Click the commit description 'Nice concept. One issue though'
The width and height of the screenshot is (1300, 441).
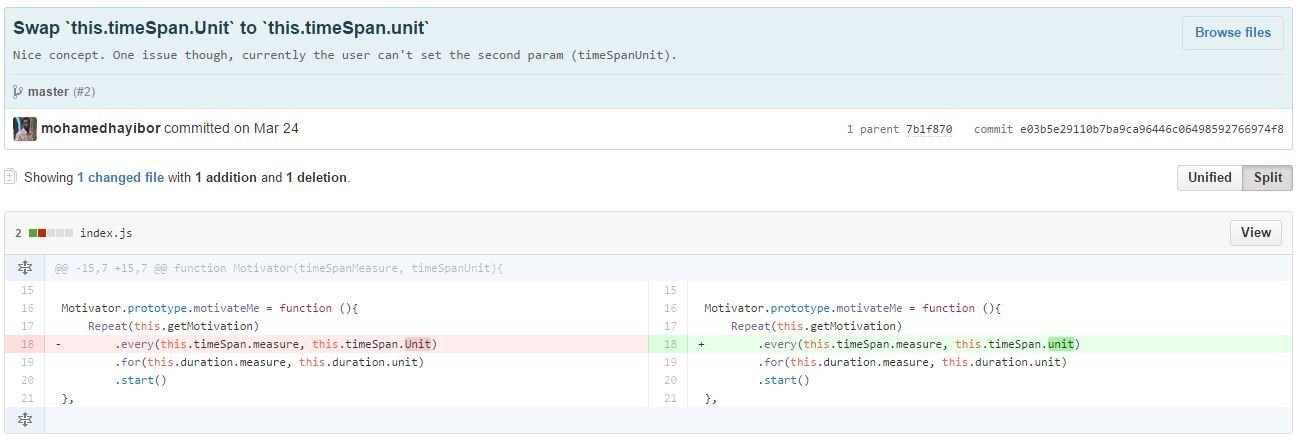[345, 55]
